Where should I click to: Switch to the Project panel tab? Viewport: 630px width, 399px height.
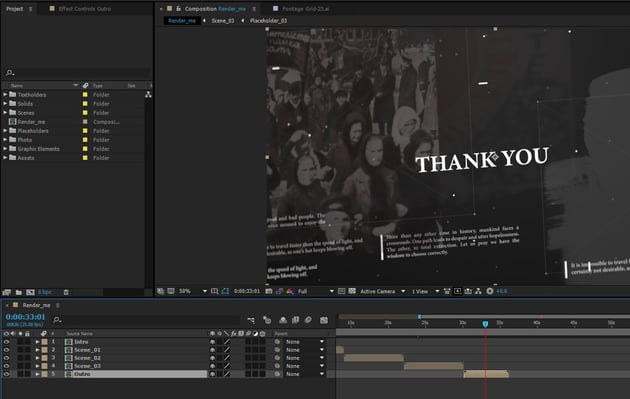pos(14,8)
